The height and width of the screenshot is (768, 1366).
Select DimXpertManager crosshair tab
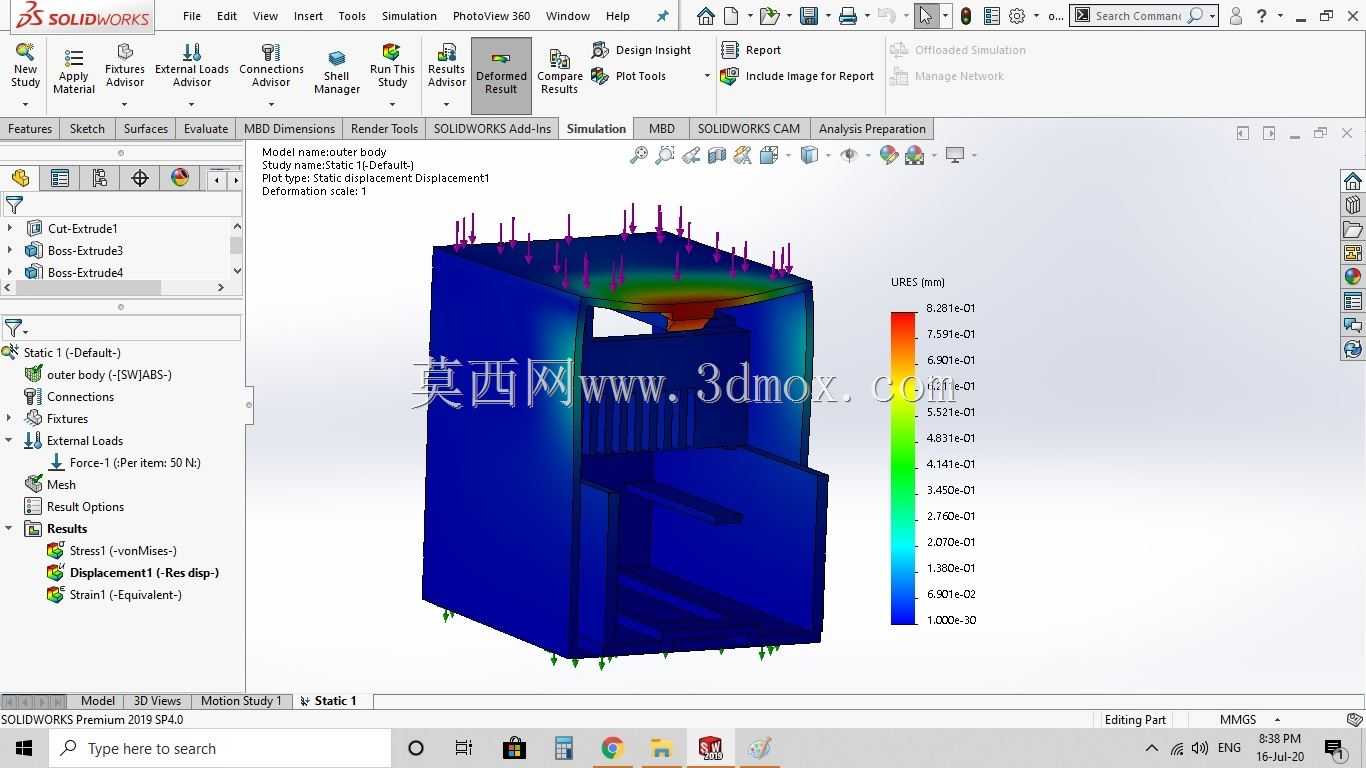coord(140,178)
